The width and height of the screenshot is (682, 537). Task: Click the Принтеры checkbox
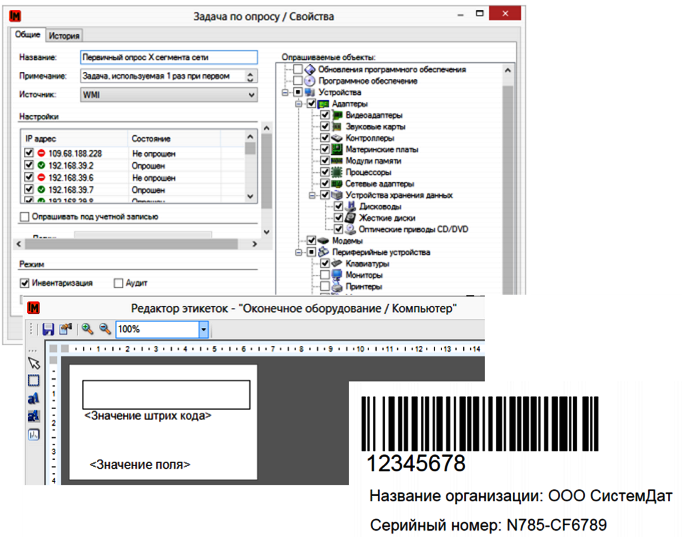pos(325,286)
